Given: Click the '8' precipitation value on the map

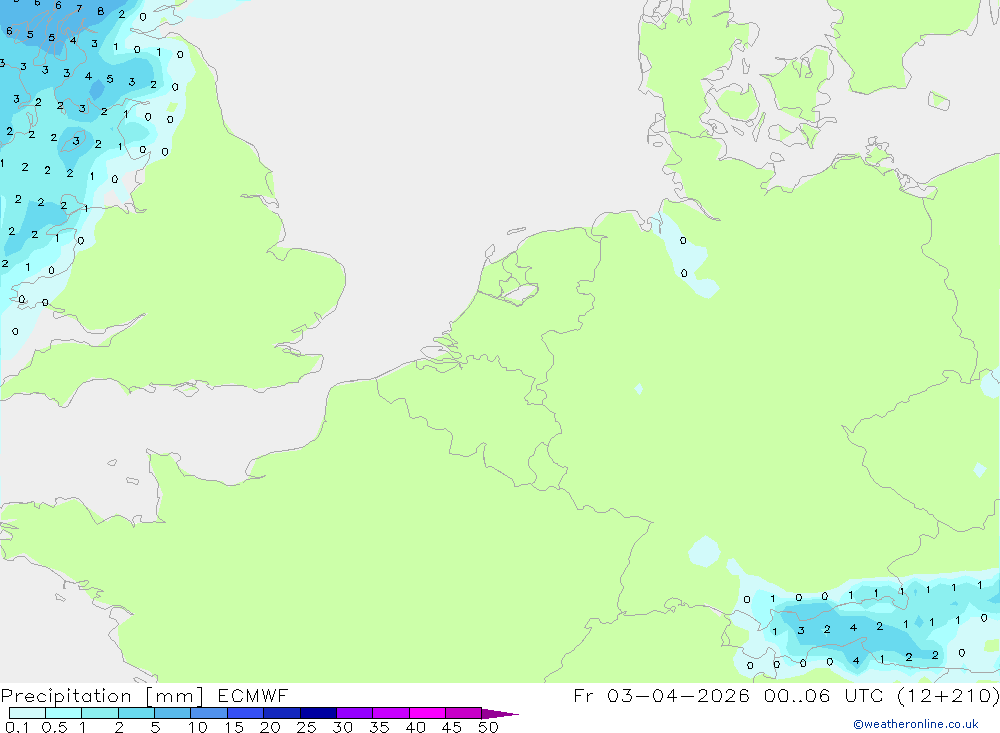Looking at the screenshot, I should (x=100, y=11).
